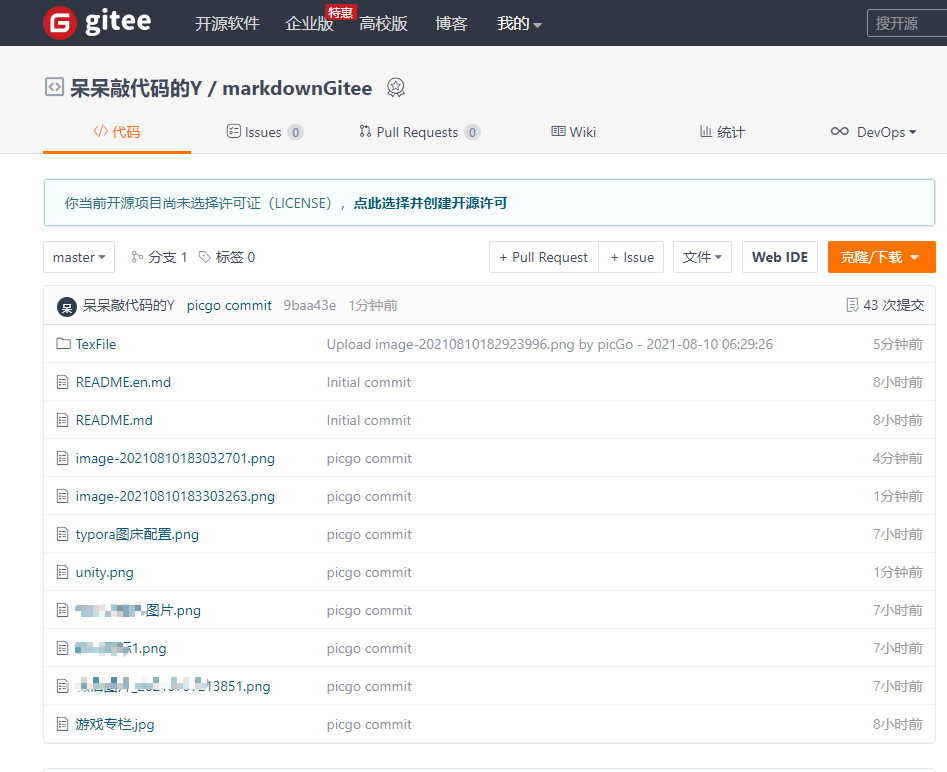Click the tag icon beside 标签 0
This screenshot has width=947, height=772.
[205, 257]
